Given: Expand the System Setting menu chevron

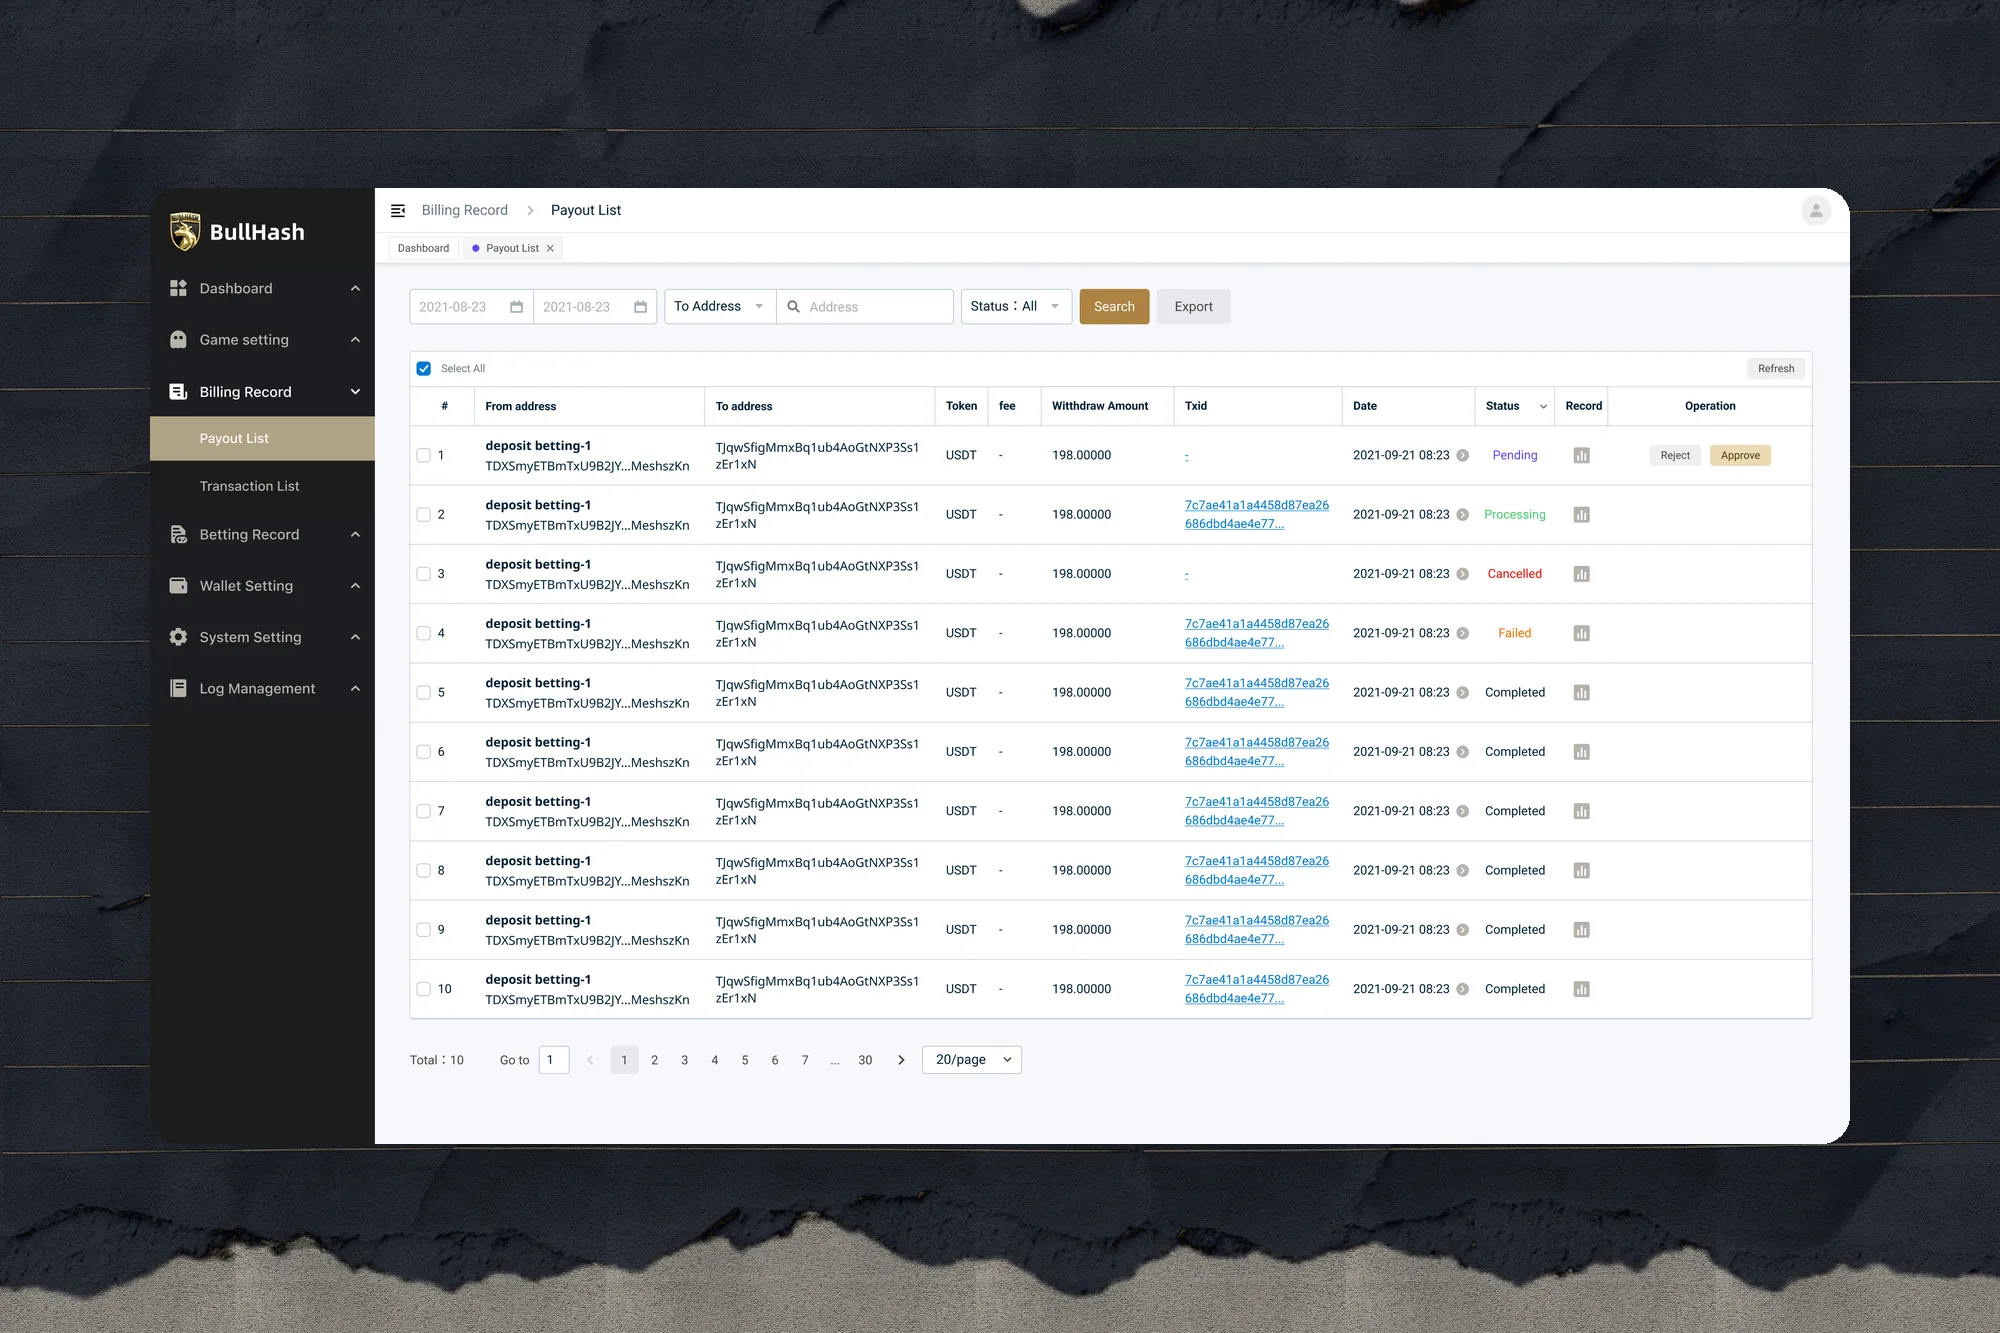Looking at the screenshot, I should pyautogui.click(x=355, y=637).
